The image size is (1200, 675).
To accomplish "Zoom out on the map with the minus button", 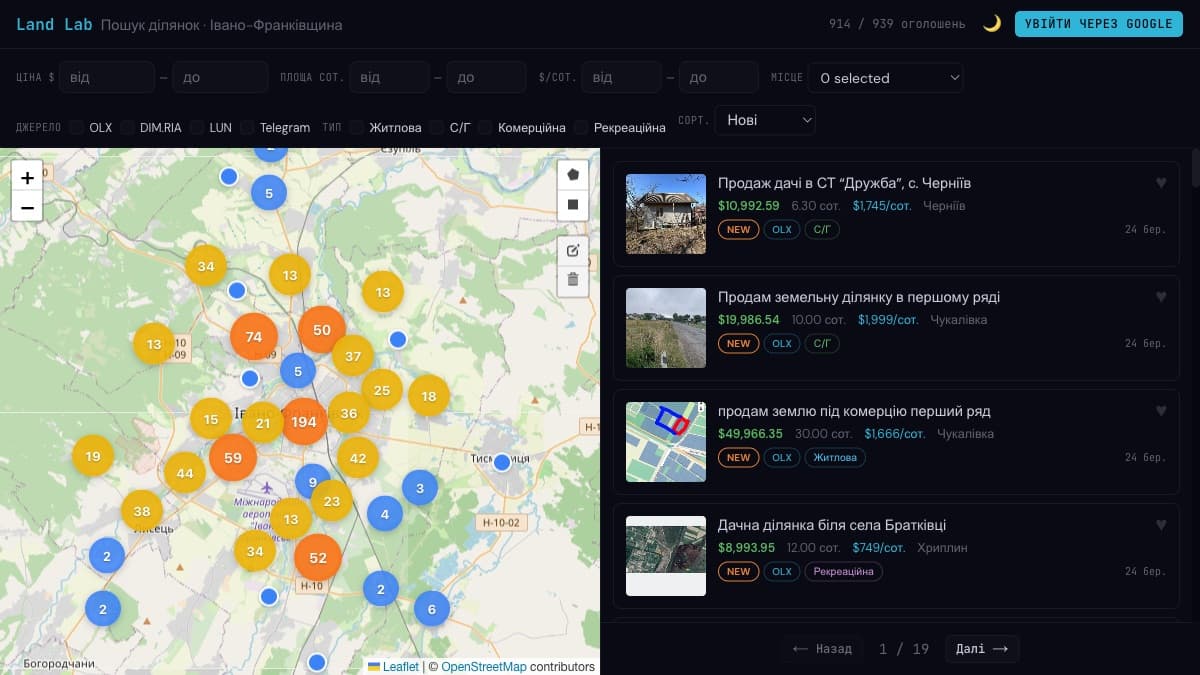I will 27,208.
